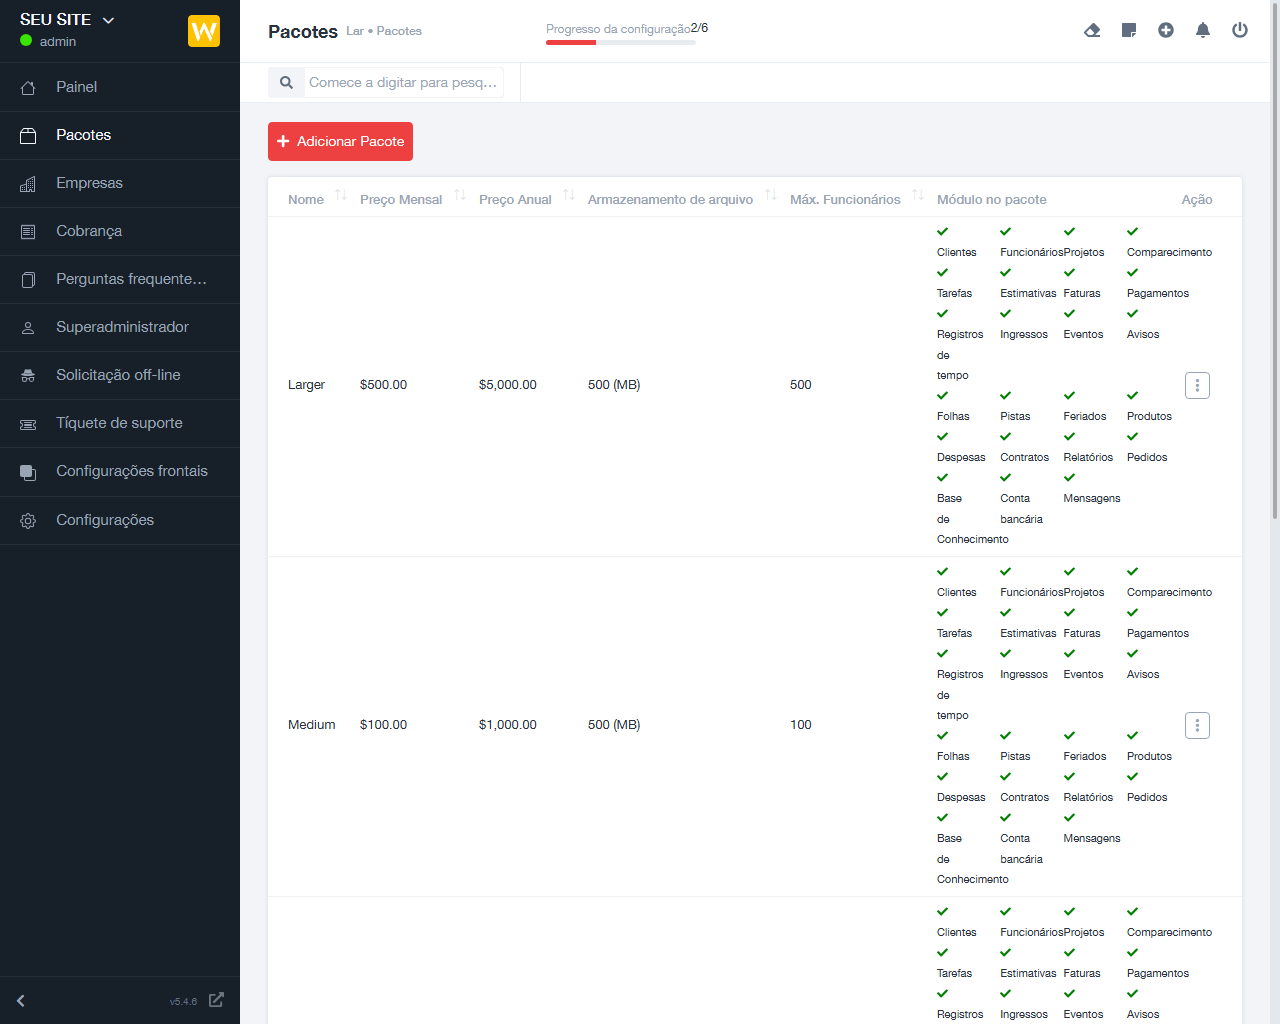Click the Adicionar Pacote button
Screen dimensions: 1280x1024
pos(340,141)
